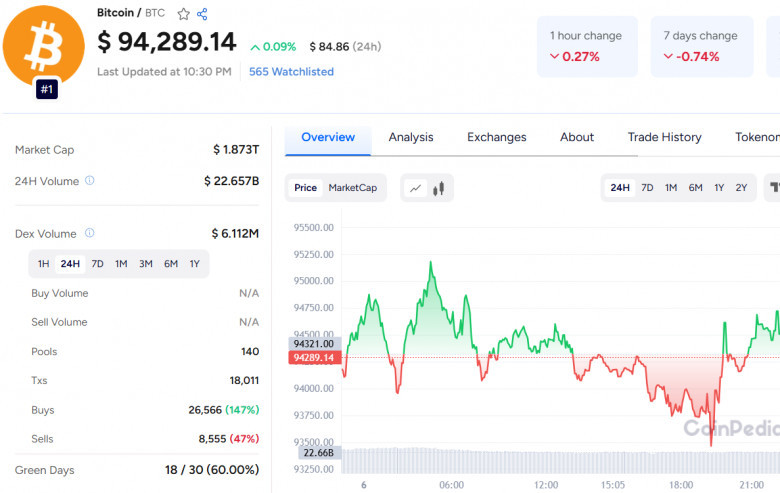The height and width of the screenshot is (493, 780).
Task: Click the Dex Volume info icon
Action: (x=90, y=233)
